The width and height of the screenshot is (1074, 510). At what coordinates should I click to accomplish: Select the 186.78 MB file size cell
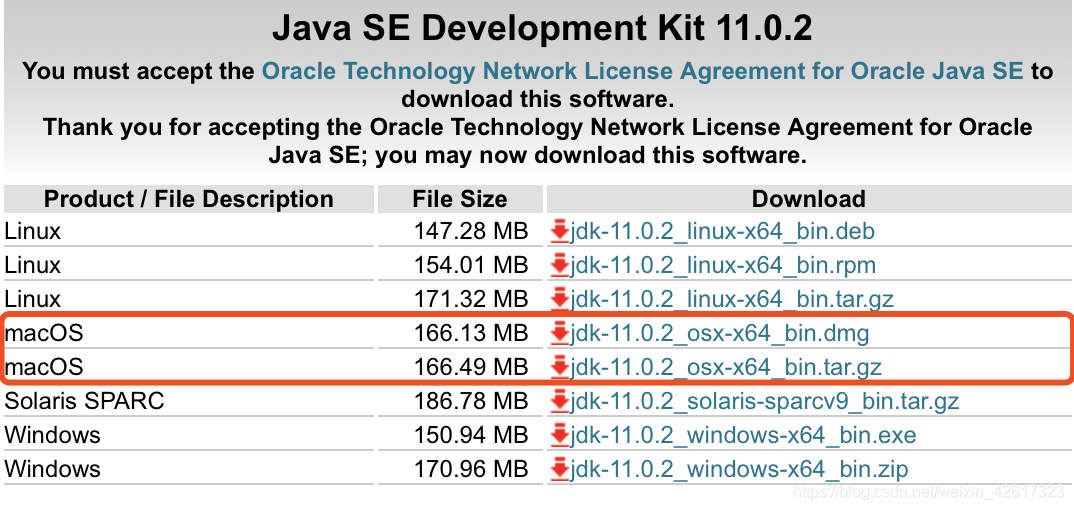pyautogui.click(x=460, y=401)
